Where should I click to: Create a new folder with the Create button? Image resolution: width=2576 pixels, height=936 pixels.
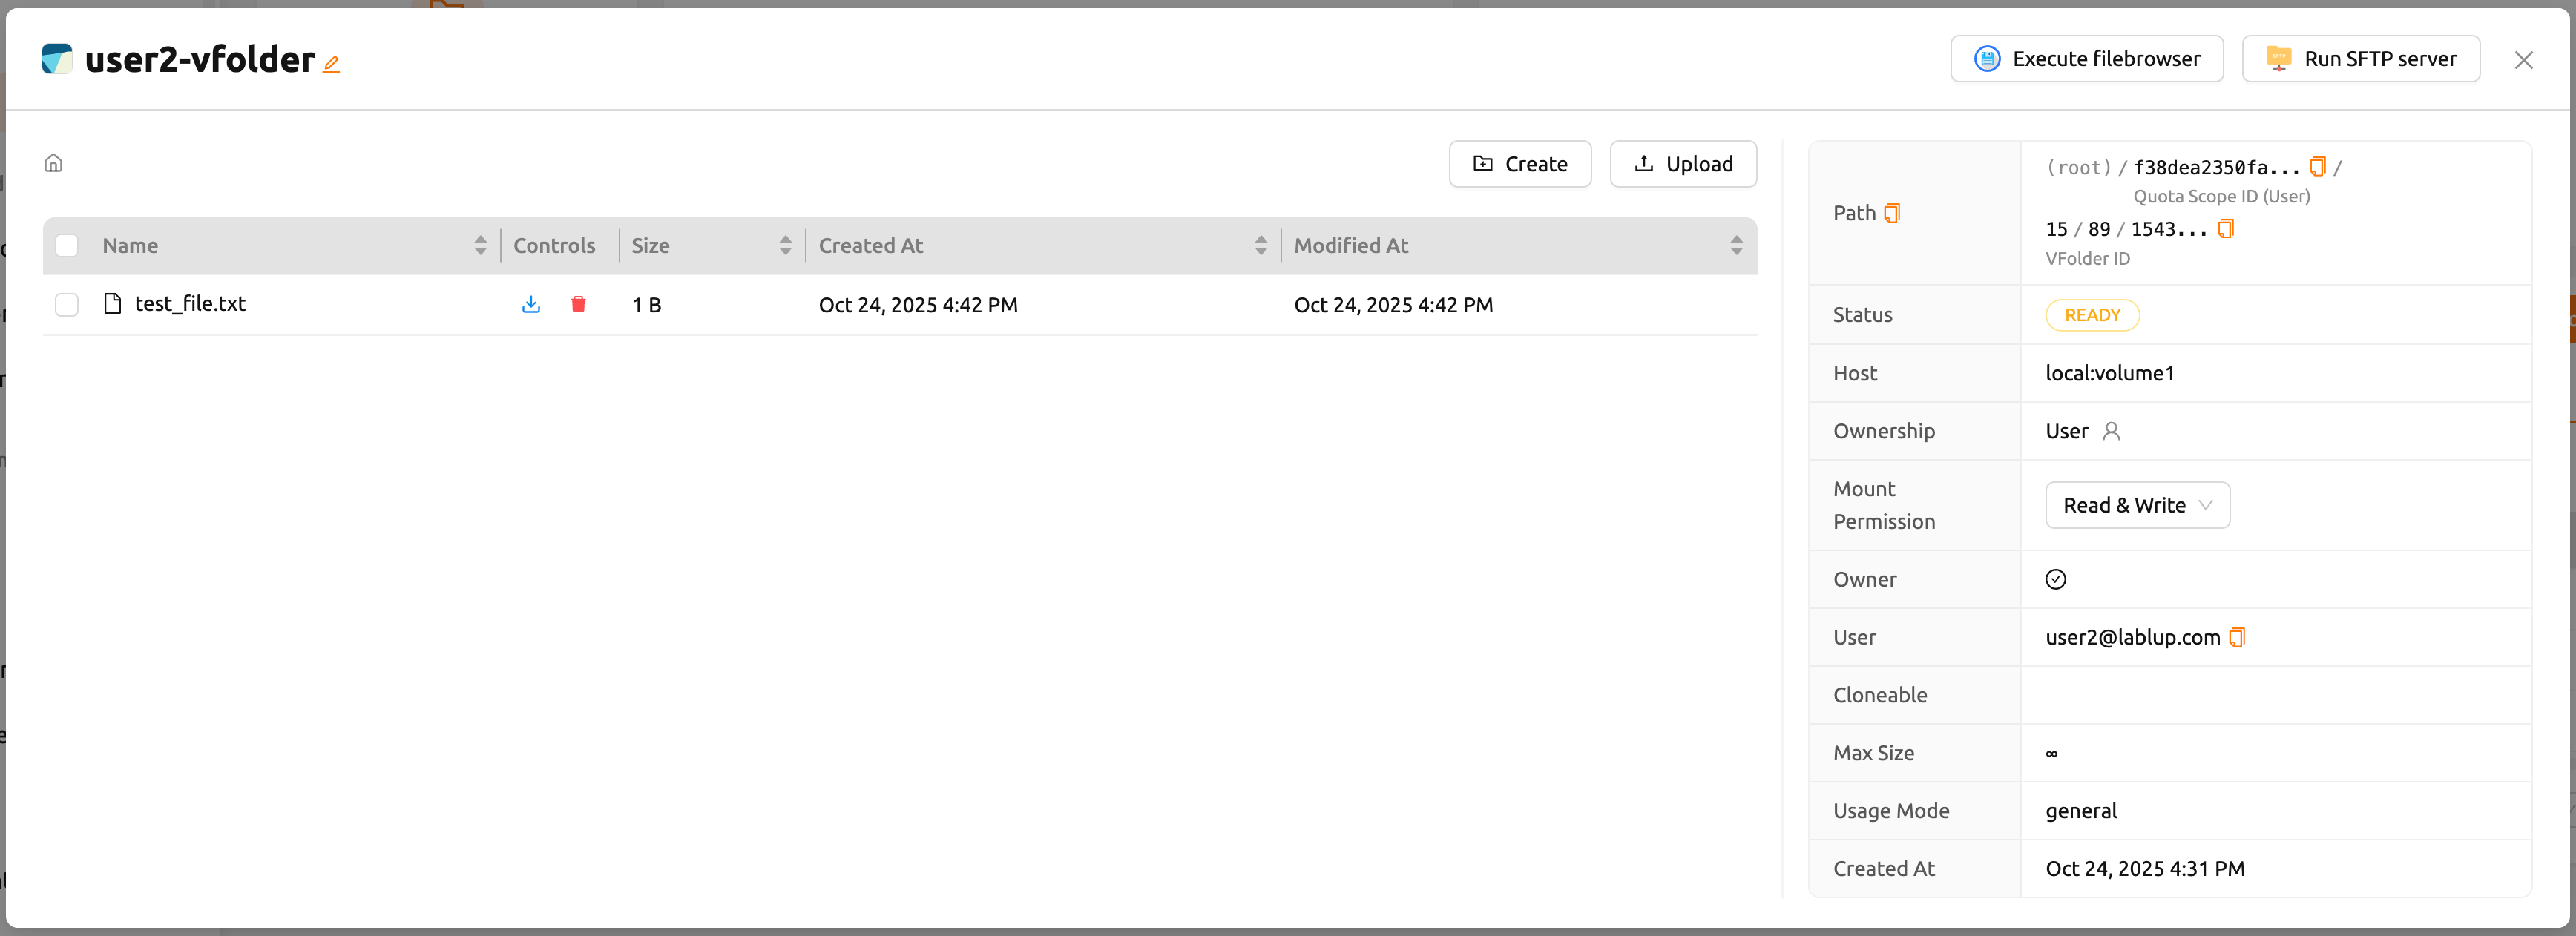click(x=1519, y=164)
